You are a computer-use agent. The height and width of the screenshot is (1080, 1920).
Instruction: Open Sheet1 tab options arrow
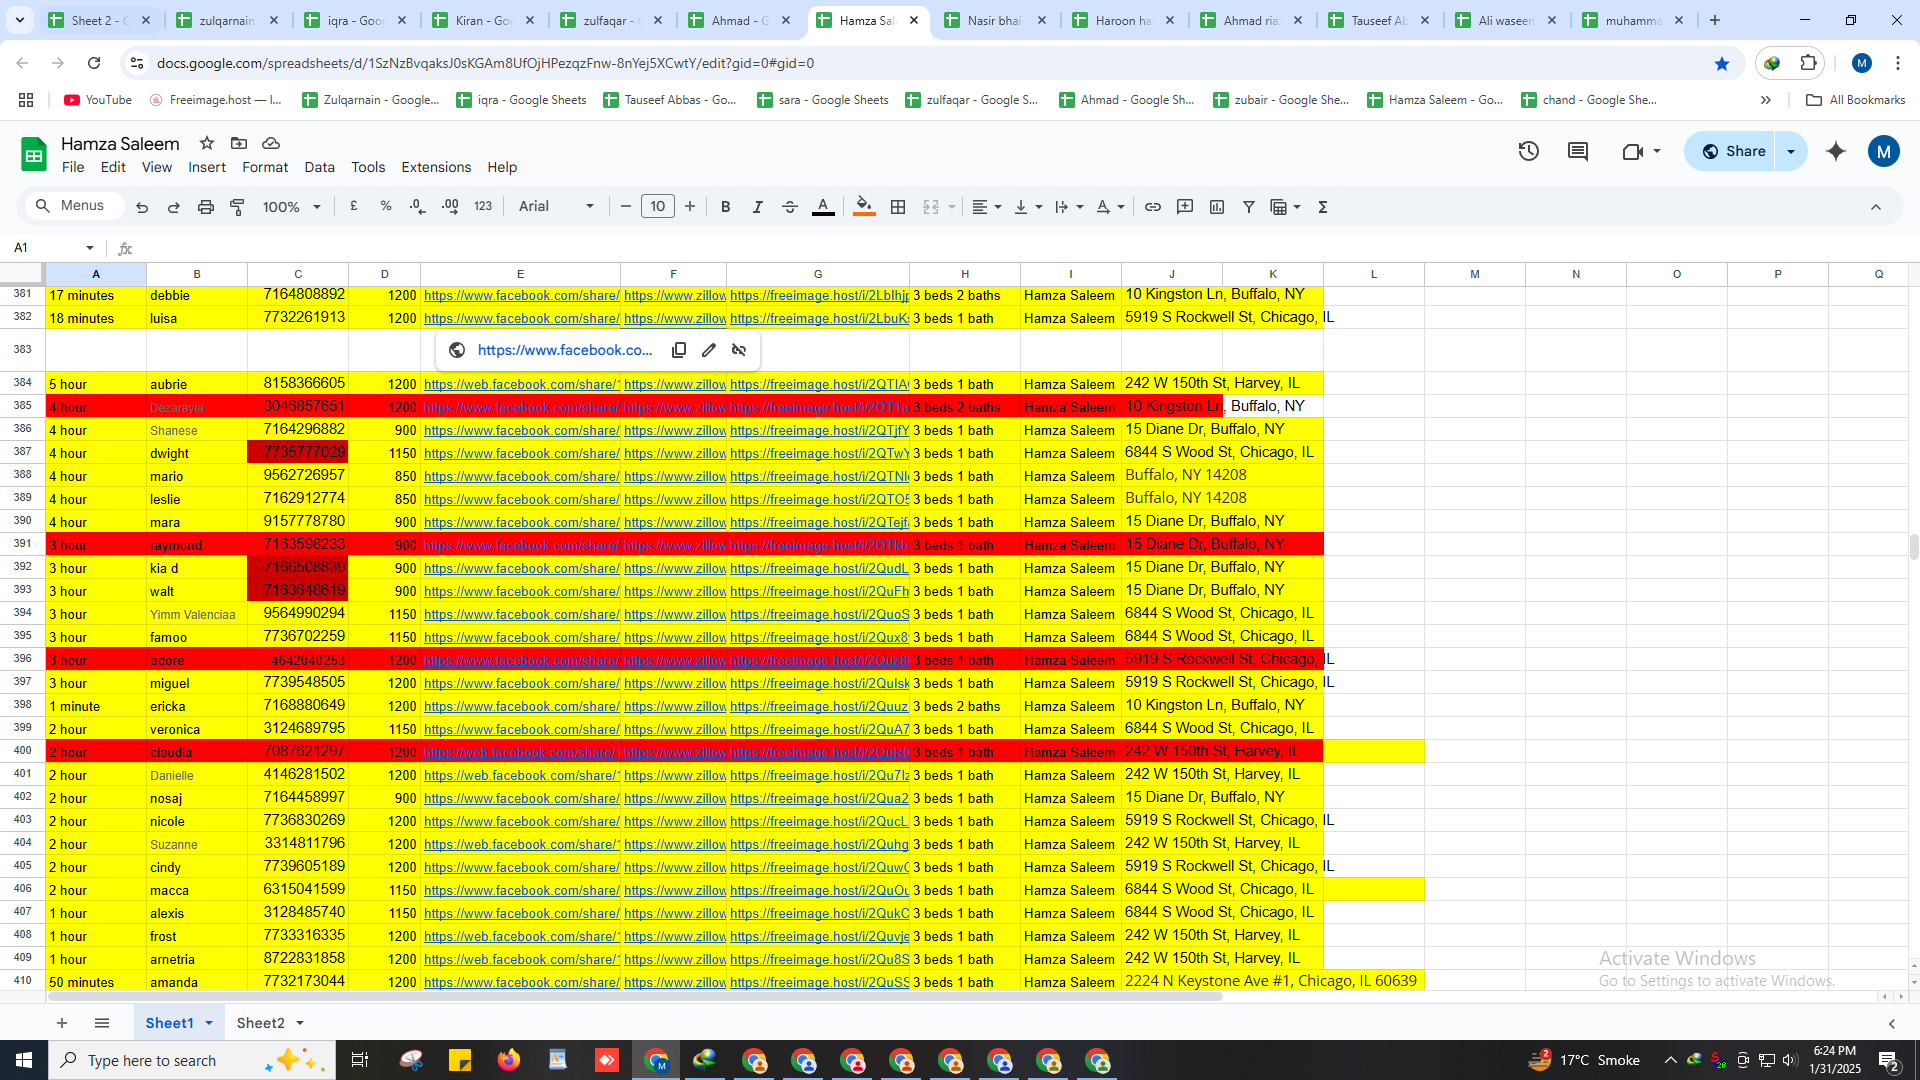209,1023
